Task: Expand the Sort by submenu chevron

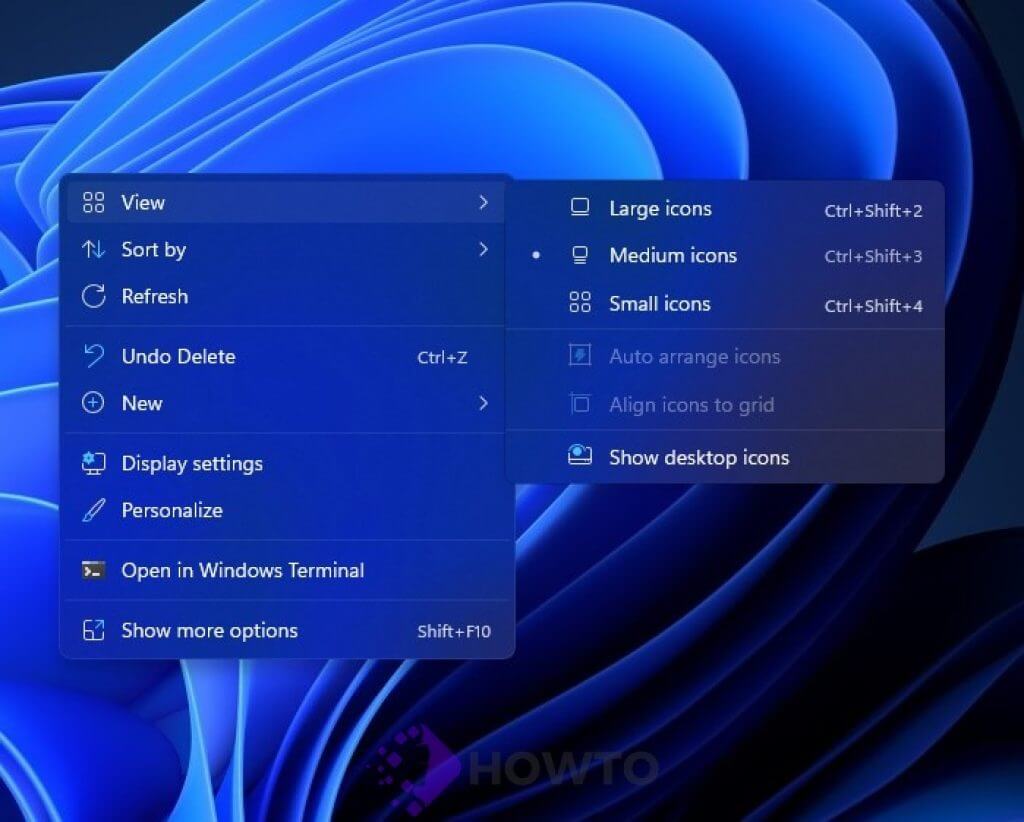Action: point(483,249)
